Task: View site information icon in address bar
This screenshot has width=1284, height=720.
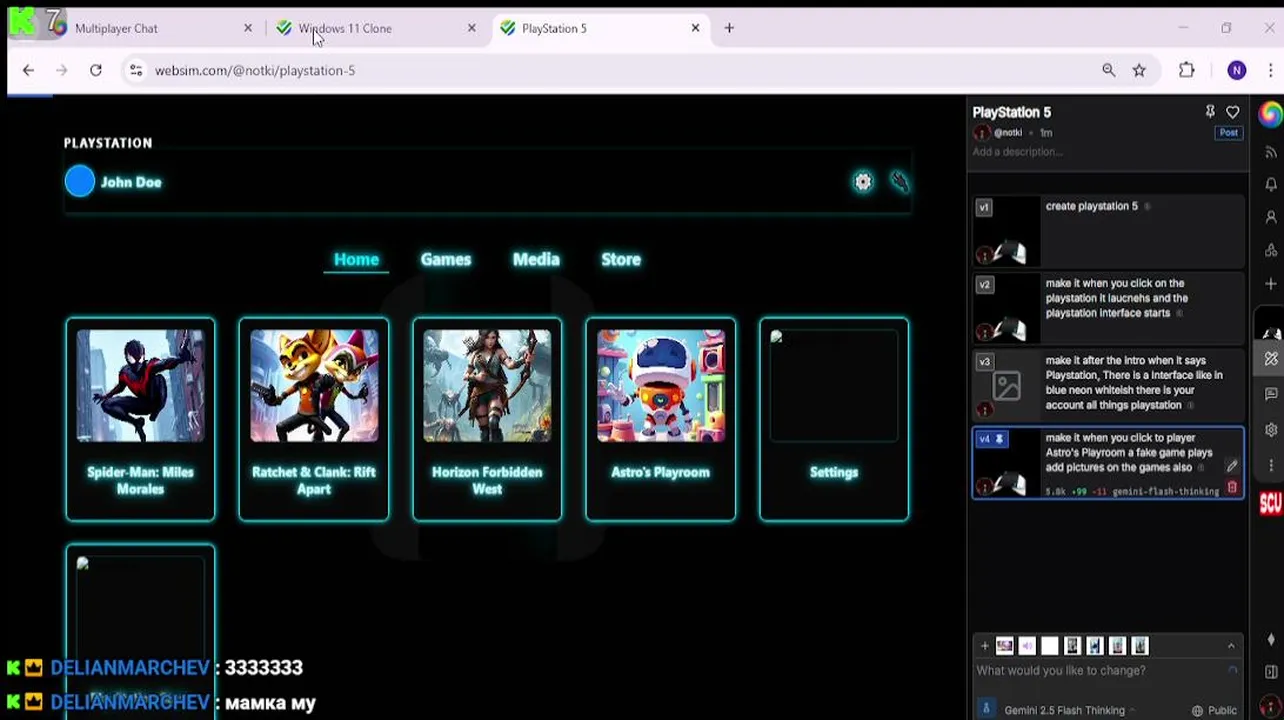Action: click(136, 70)
